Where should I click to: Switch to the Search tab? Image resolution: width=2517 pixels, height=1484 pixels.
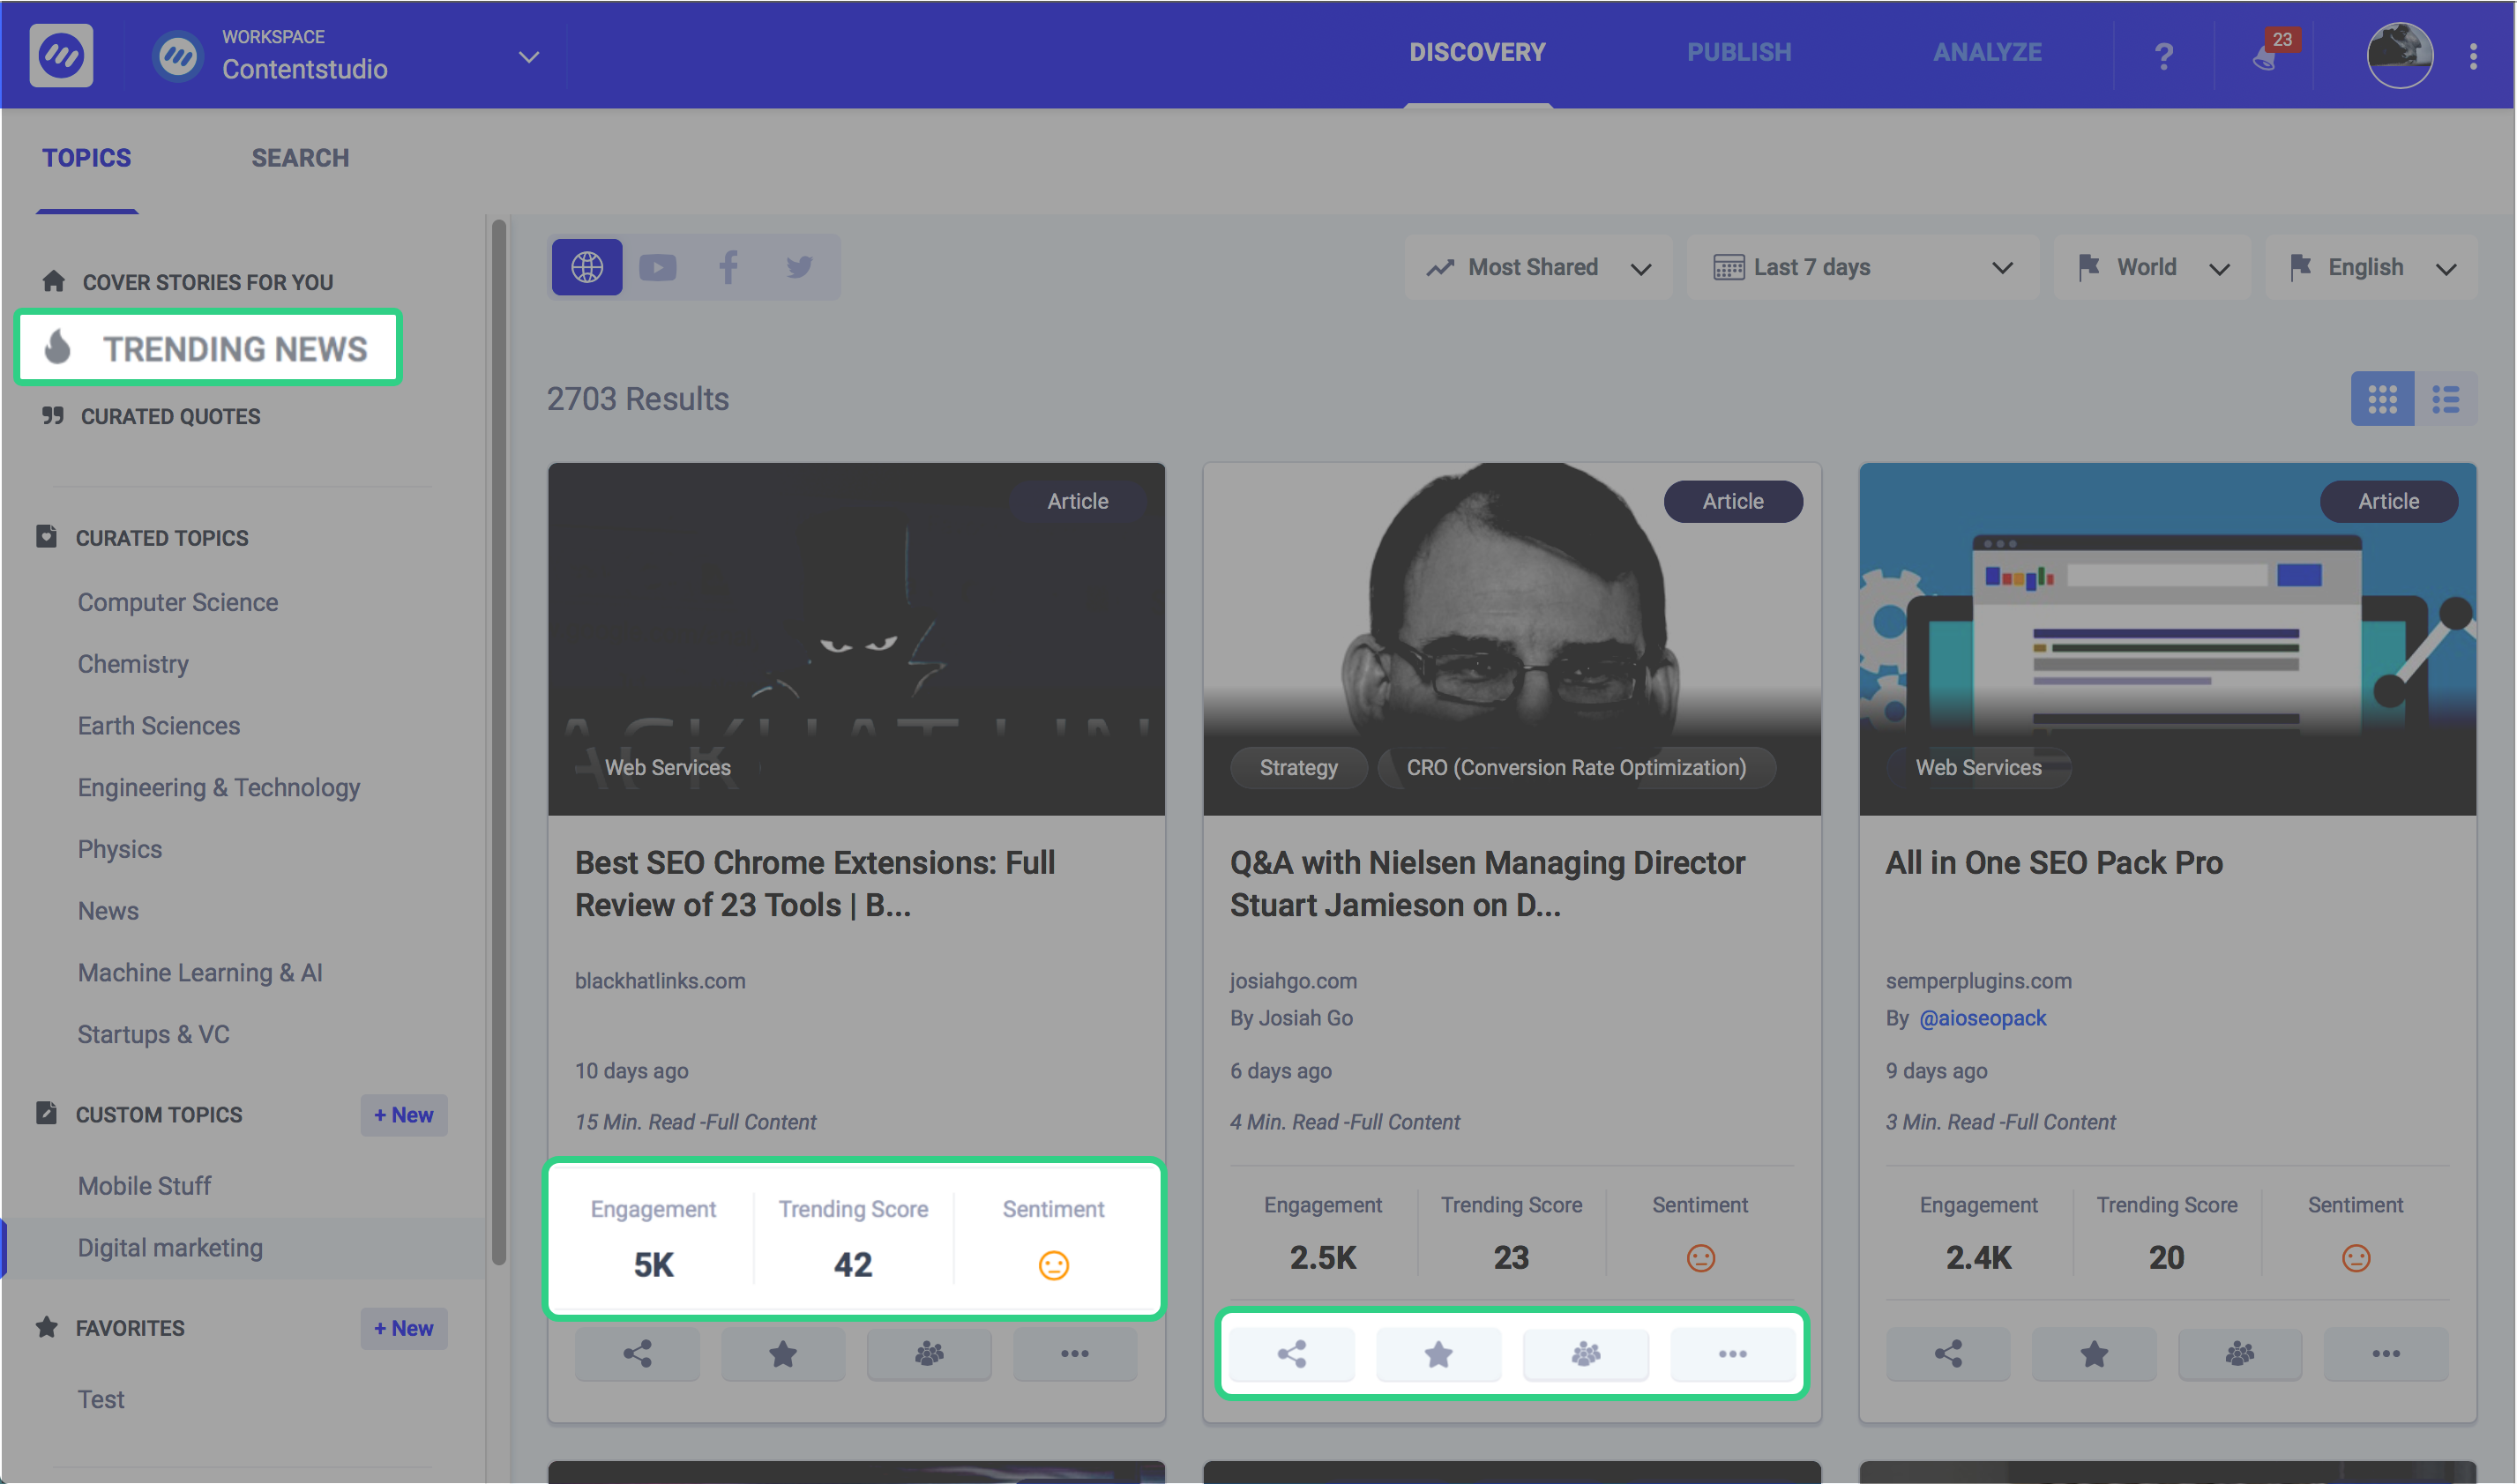pyautogui.click(x=300, y=158)
